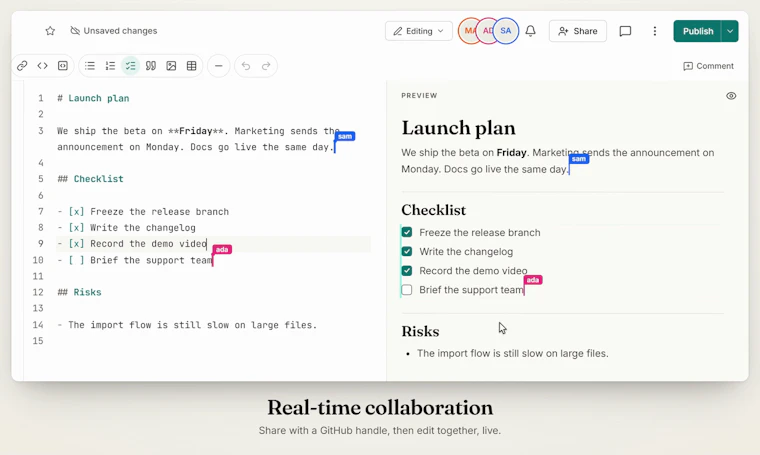The image size is (760, 455).
Task: Click the Launch plan heading in preview
Action: [x=458, y=128]
